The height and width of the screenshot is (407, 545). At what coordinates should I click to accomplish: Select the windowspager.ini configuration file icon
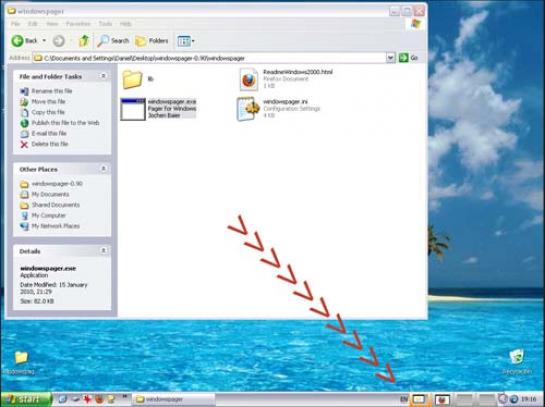pyautogui.click(x=248, y=109)
